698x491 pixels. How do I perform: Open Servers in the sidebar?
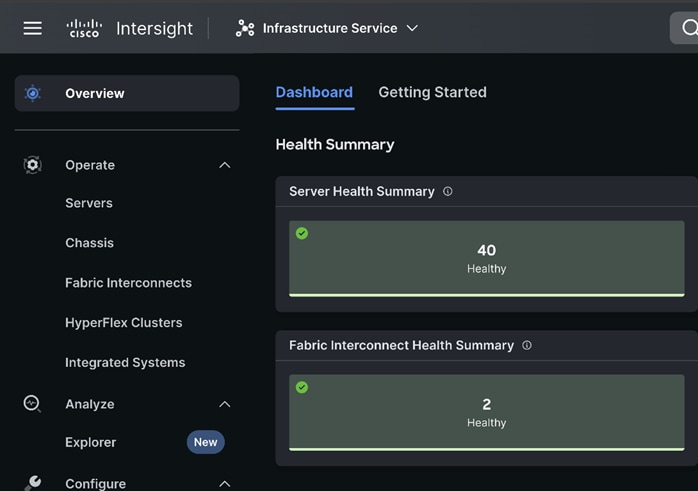[x=89, y=203]
